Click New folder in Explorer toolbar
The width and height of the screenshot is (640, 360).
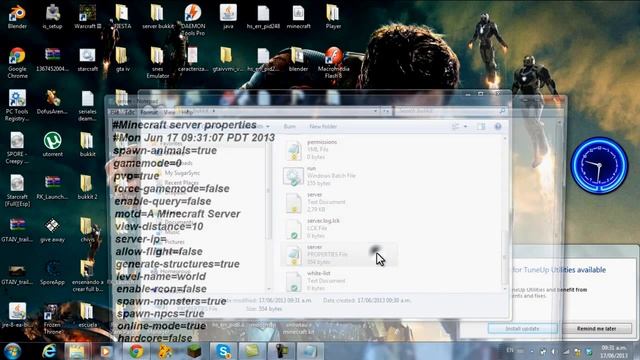click(323, 127)
